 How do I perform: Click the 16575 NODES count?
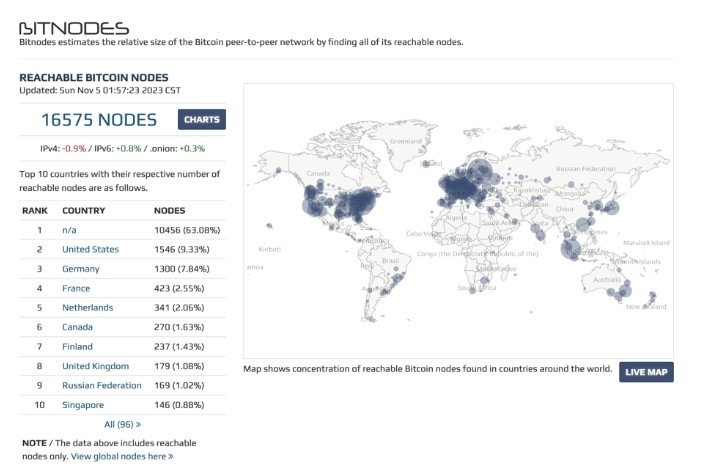click(x=99, y=120)
